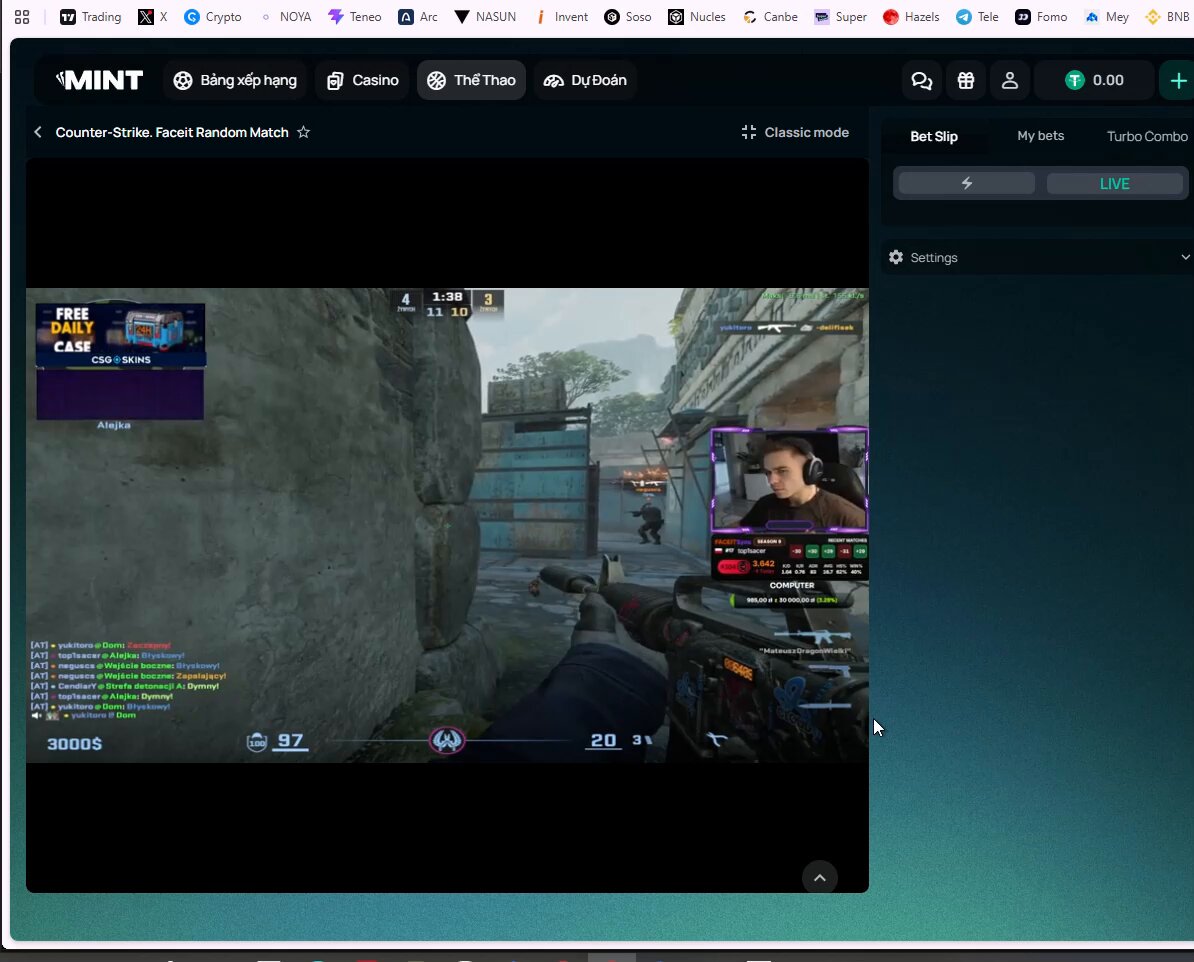Viewport: 1194px width, 962px height.
Task: Click the 0.00 balance display
Action: 1094,80
